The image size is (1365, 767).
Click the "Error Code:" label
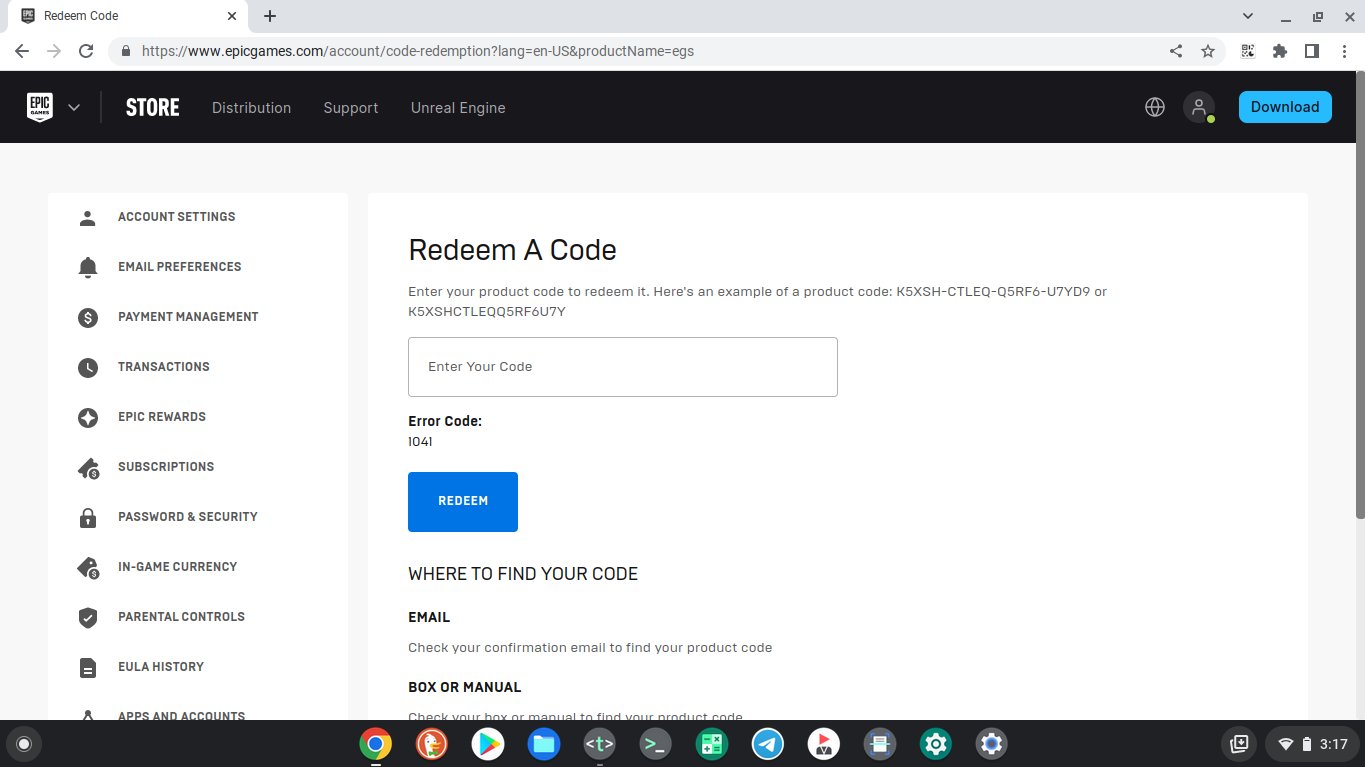(x=445, y=421)
